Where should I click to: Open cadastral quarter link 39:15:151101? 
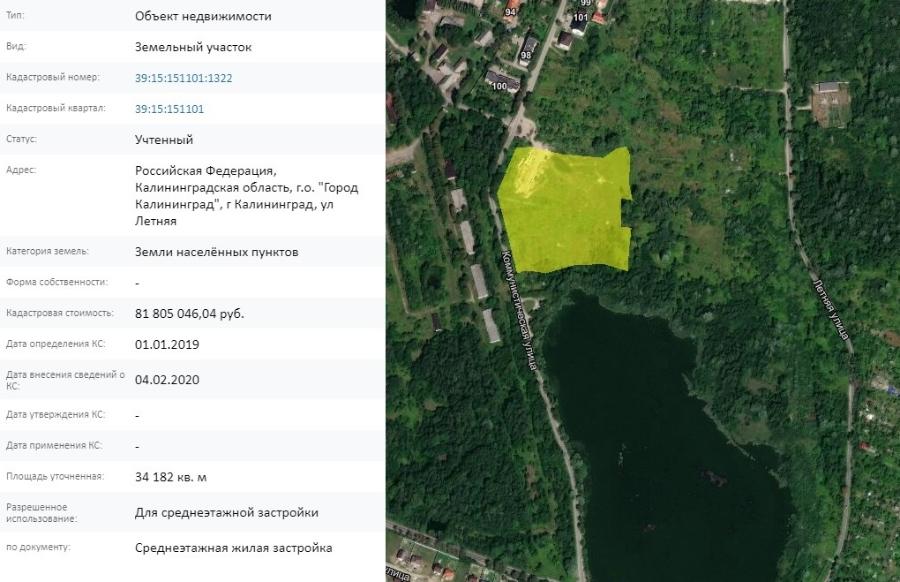click(x=174, y=109)
